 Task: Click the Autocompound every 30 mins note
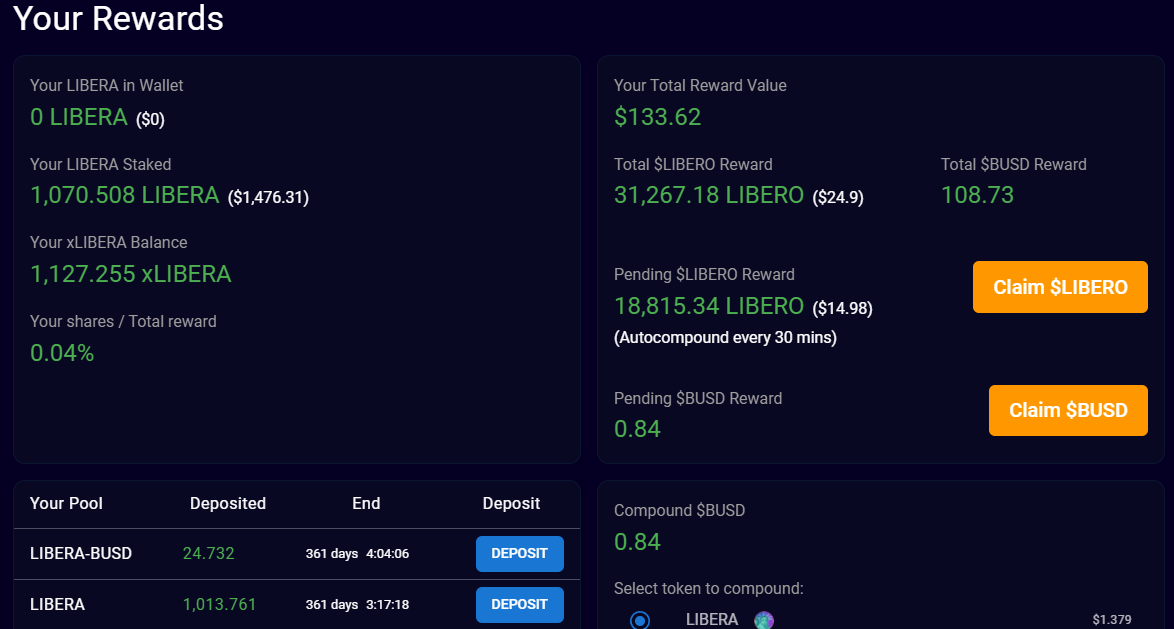[x=726, y=338]
